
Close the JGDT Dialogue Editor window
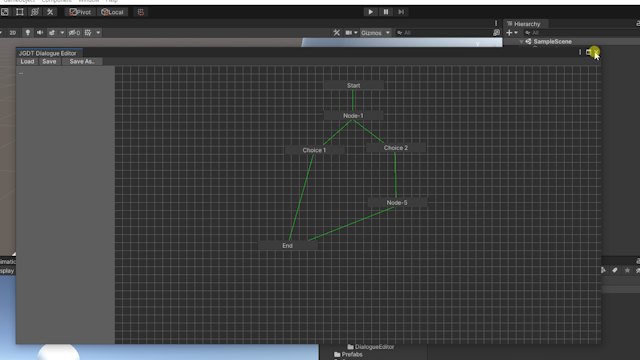click(596, 52)
